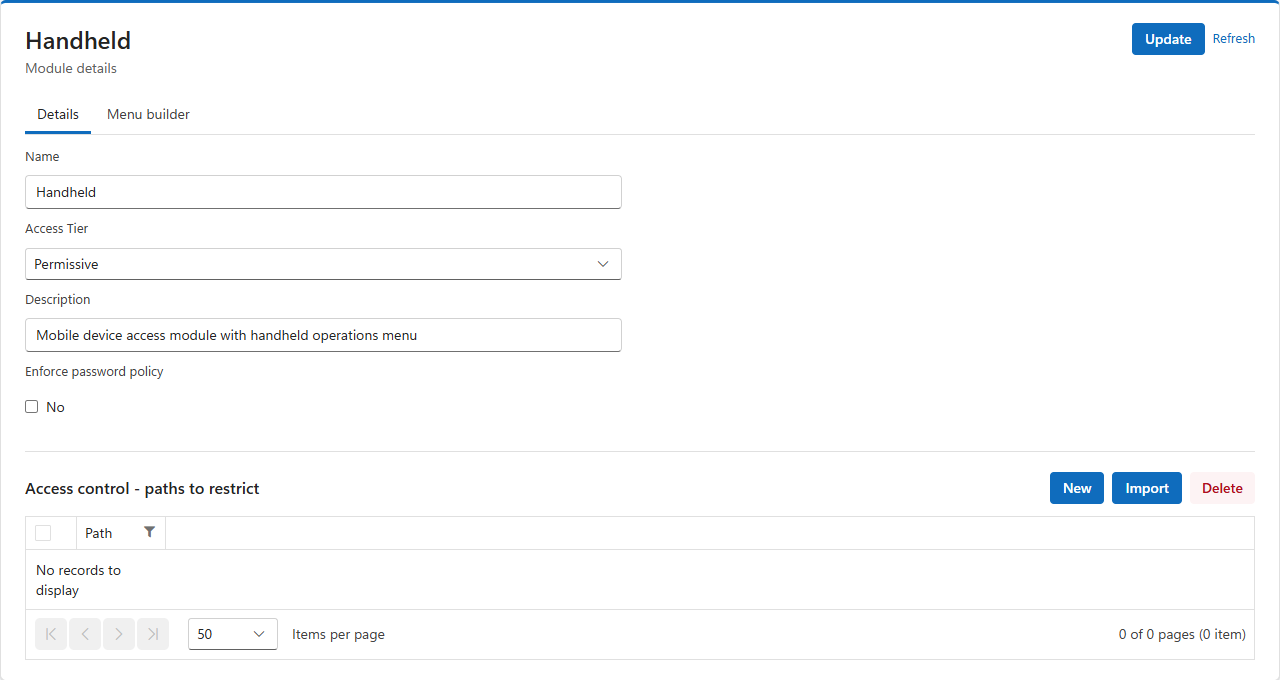The image size is (1280, 680).
Task: Select the Details tab
Action: point(58,114)
